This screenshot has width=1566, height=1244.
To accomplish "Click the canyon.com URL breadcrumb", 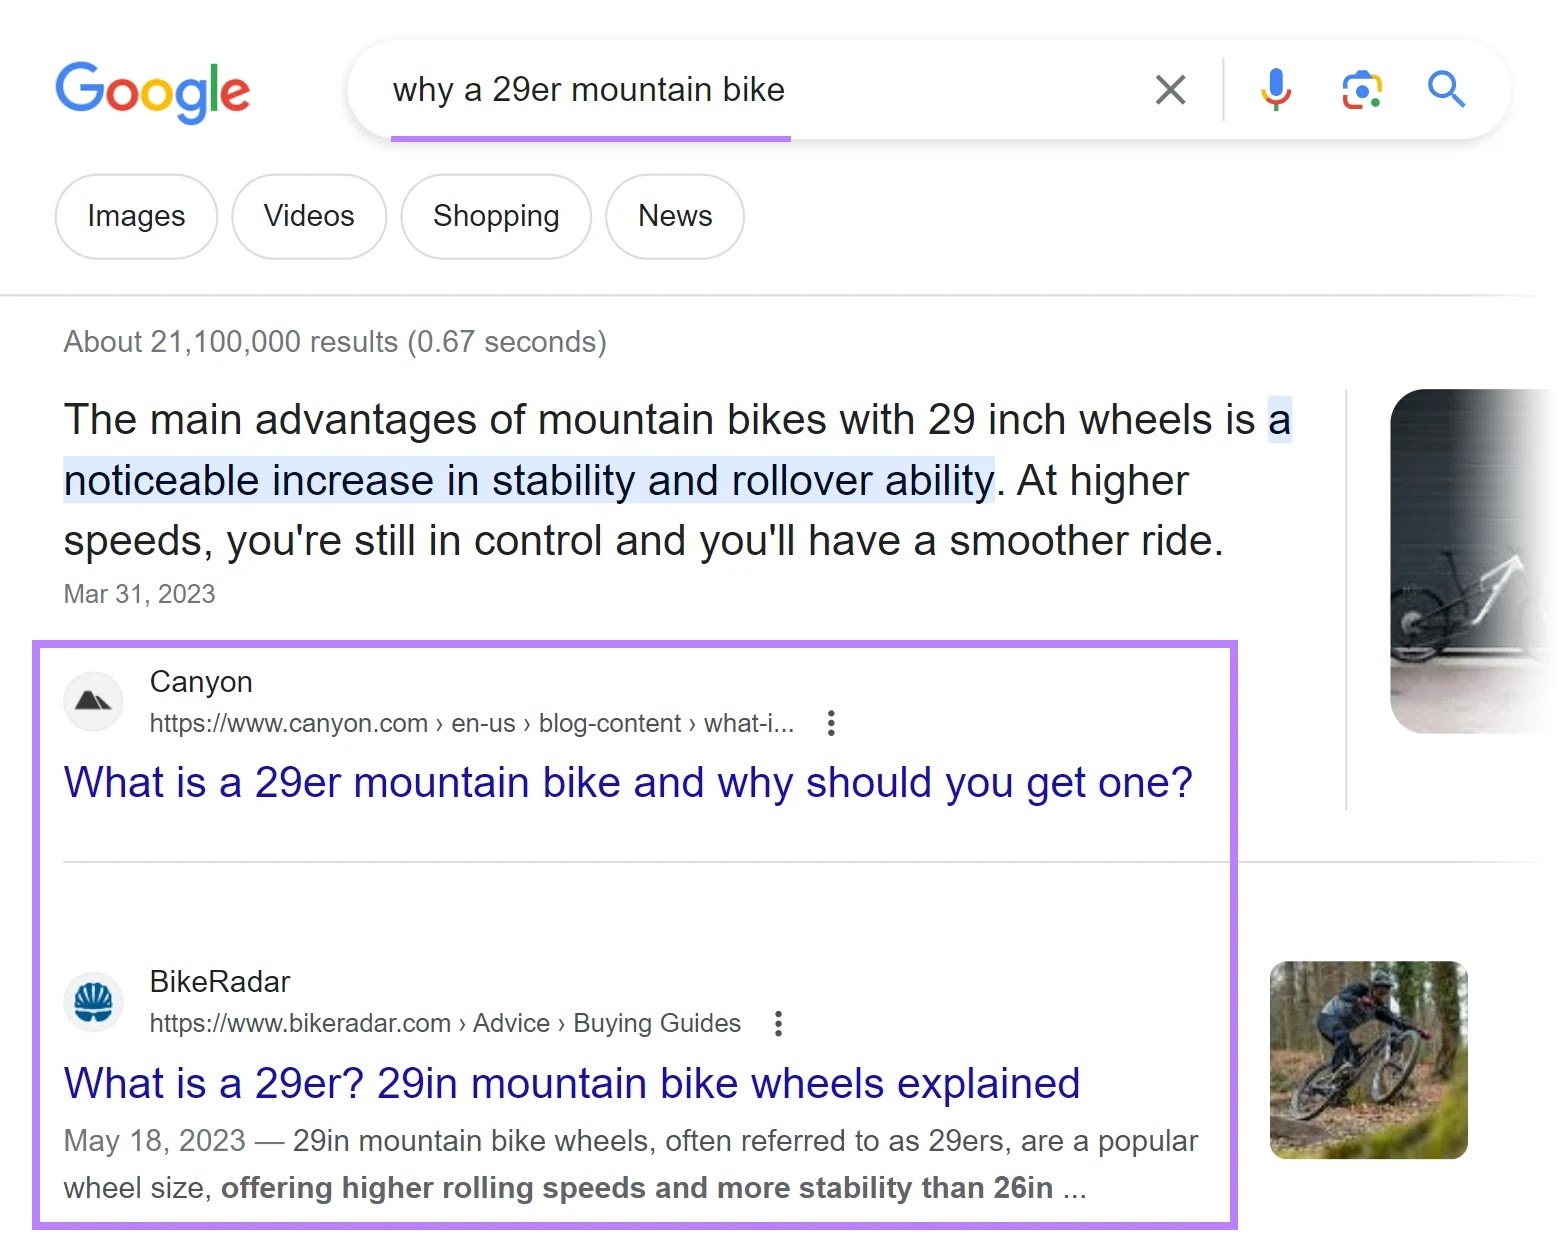I will pos(471,723).
